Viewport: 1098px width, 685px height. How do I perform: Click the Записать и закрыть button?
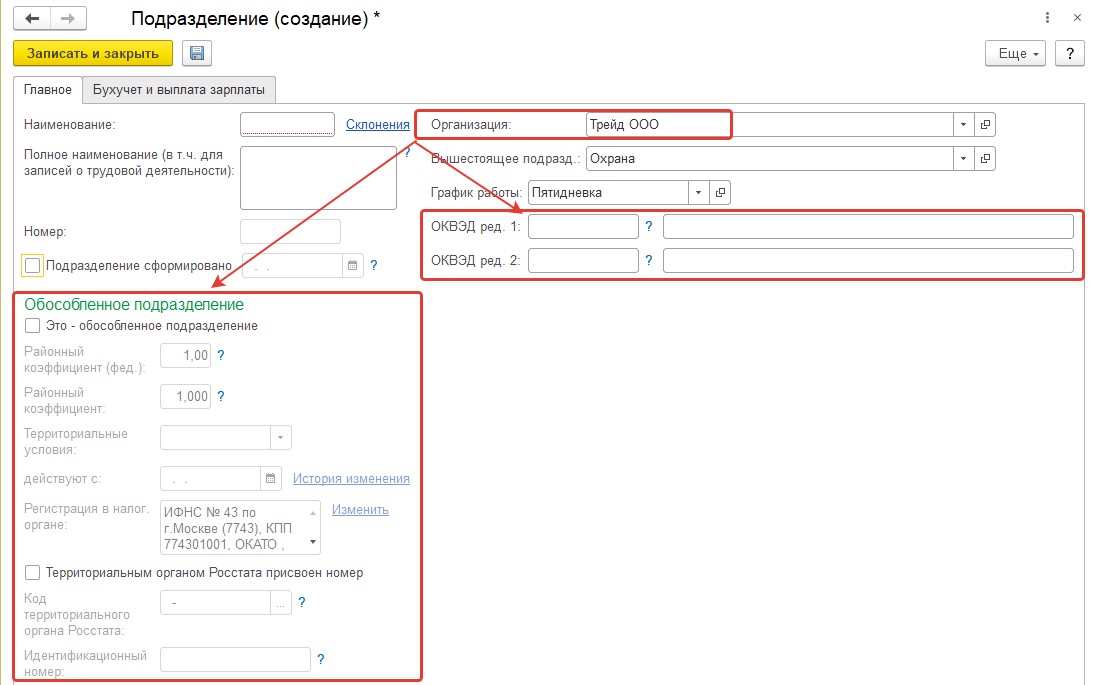(92, 53)
